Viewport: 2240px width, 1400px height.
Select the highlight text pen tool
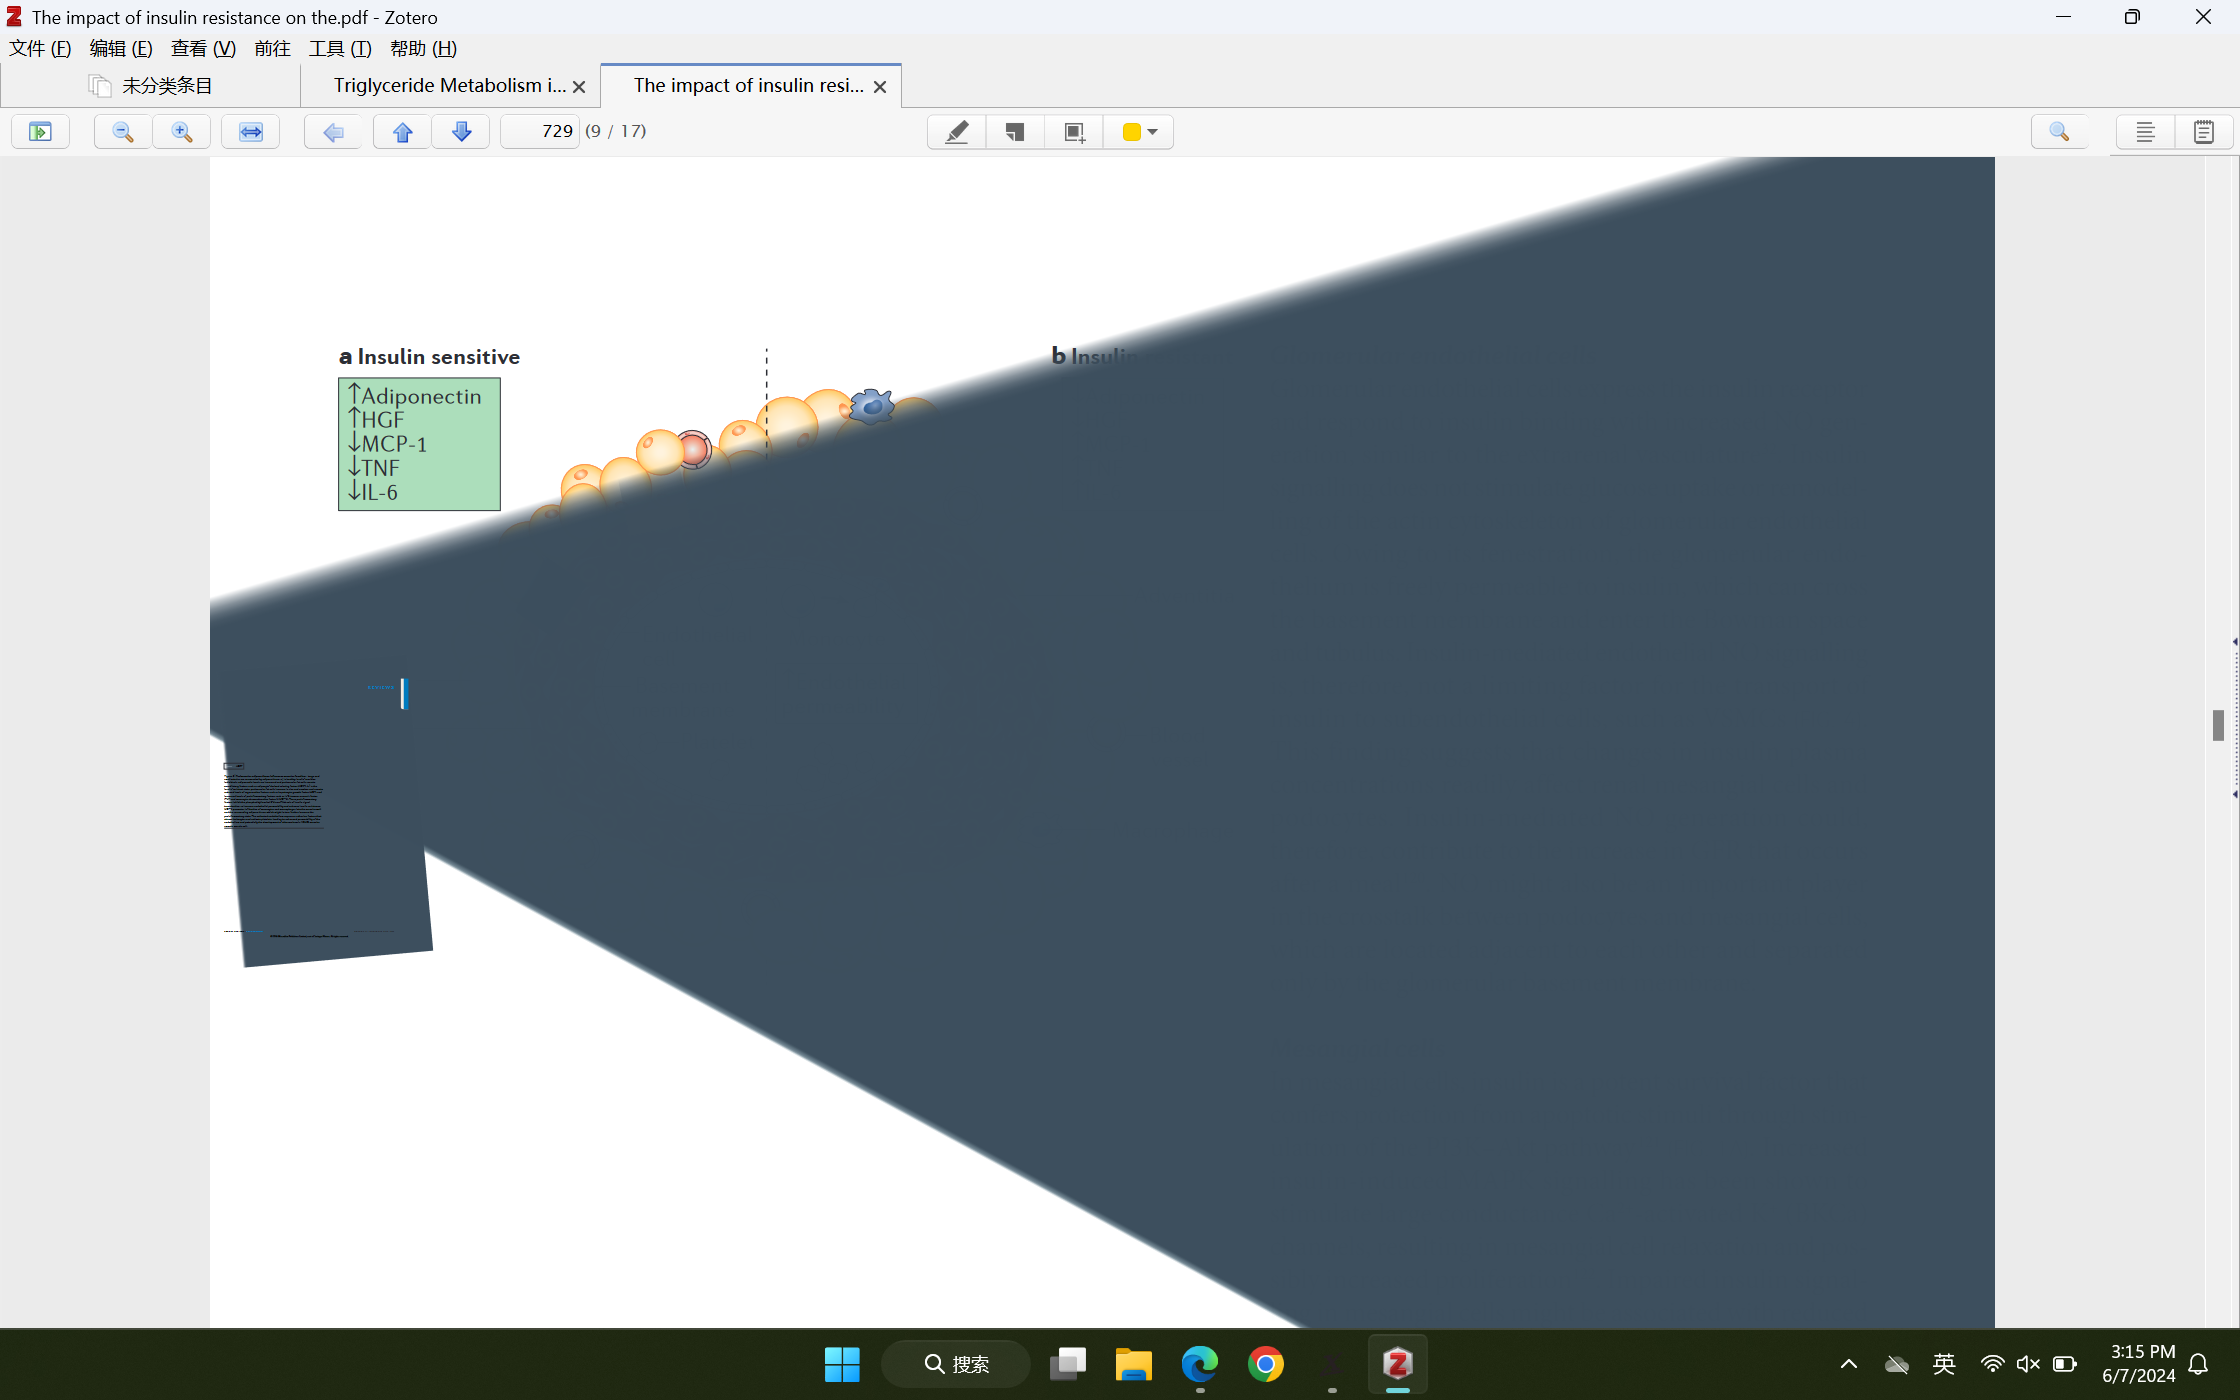click(x=957, y=131)
